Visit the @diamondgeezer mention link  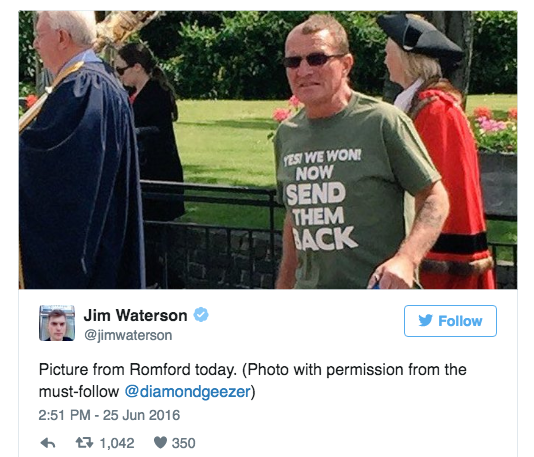point(188,392)
